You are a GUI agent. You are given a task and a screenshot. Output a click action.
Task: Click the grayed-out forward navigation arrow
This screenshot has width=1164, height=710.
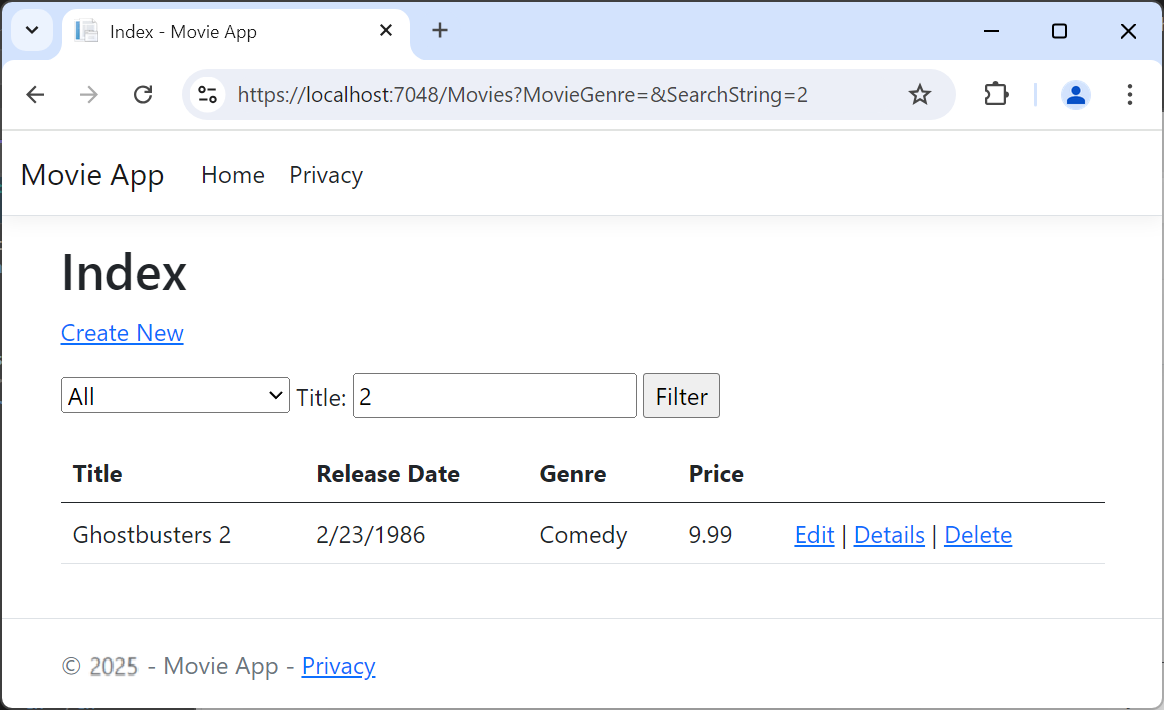pos(89,94)
